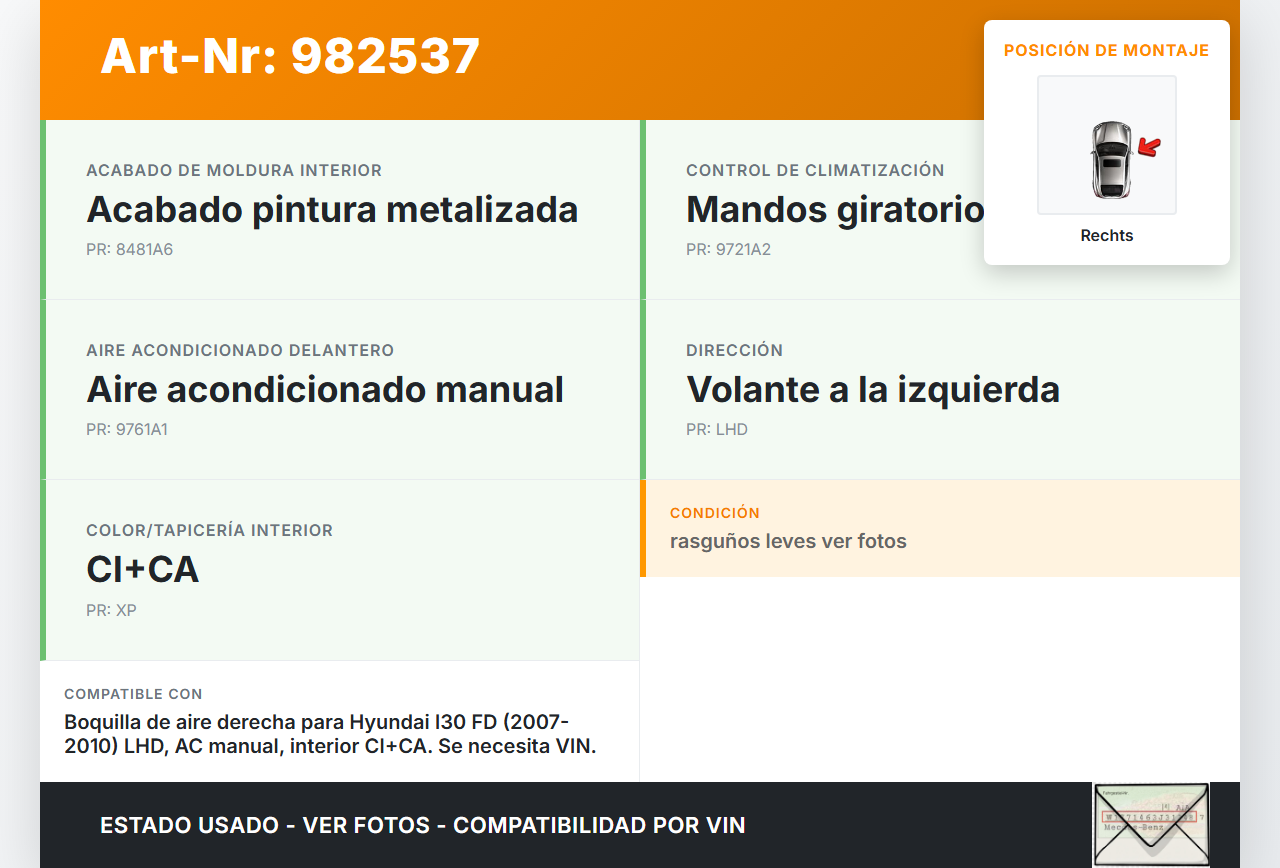This screenshot has width=1280, height=868.
Task: Click the Rechts caption under car image
Action: pyautogui.click(x=1107, y=236)
